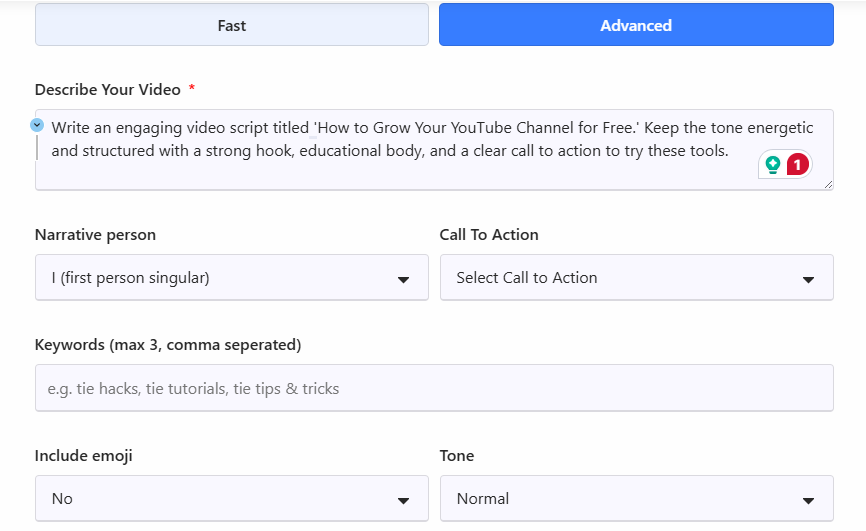Focus the Keywords input field
Screen dimensions: 866x531
pos(434,388)
